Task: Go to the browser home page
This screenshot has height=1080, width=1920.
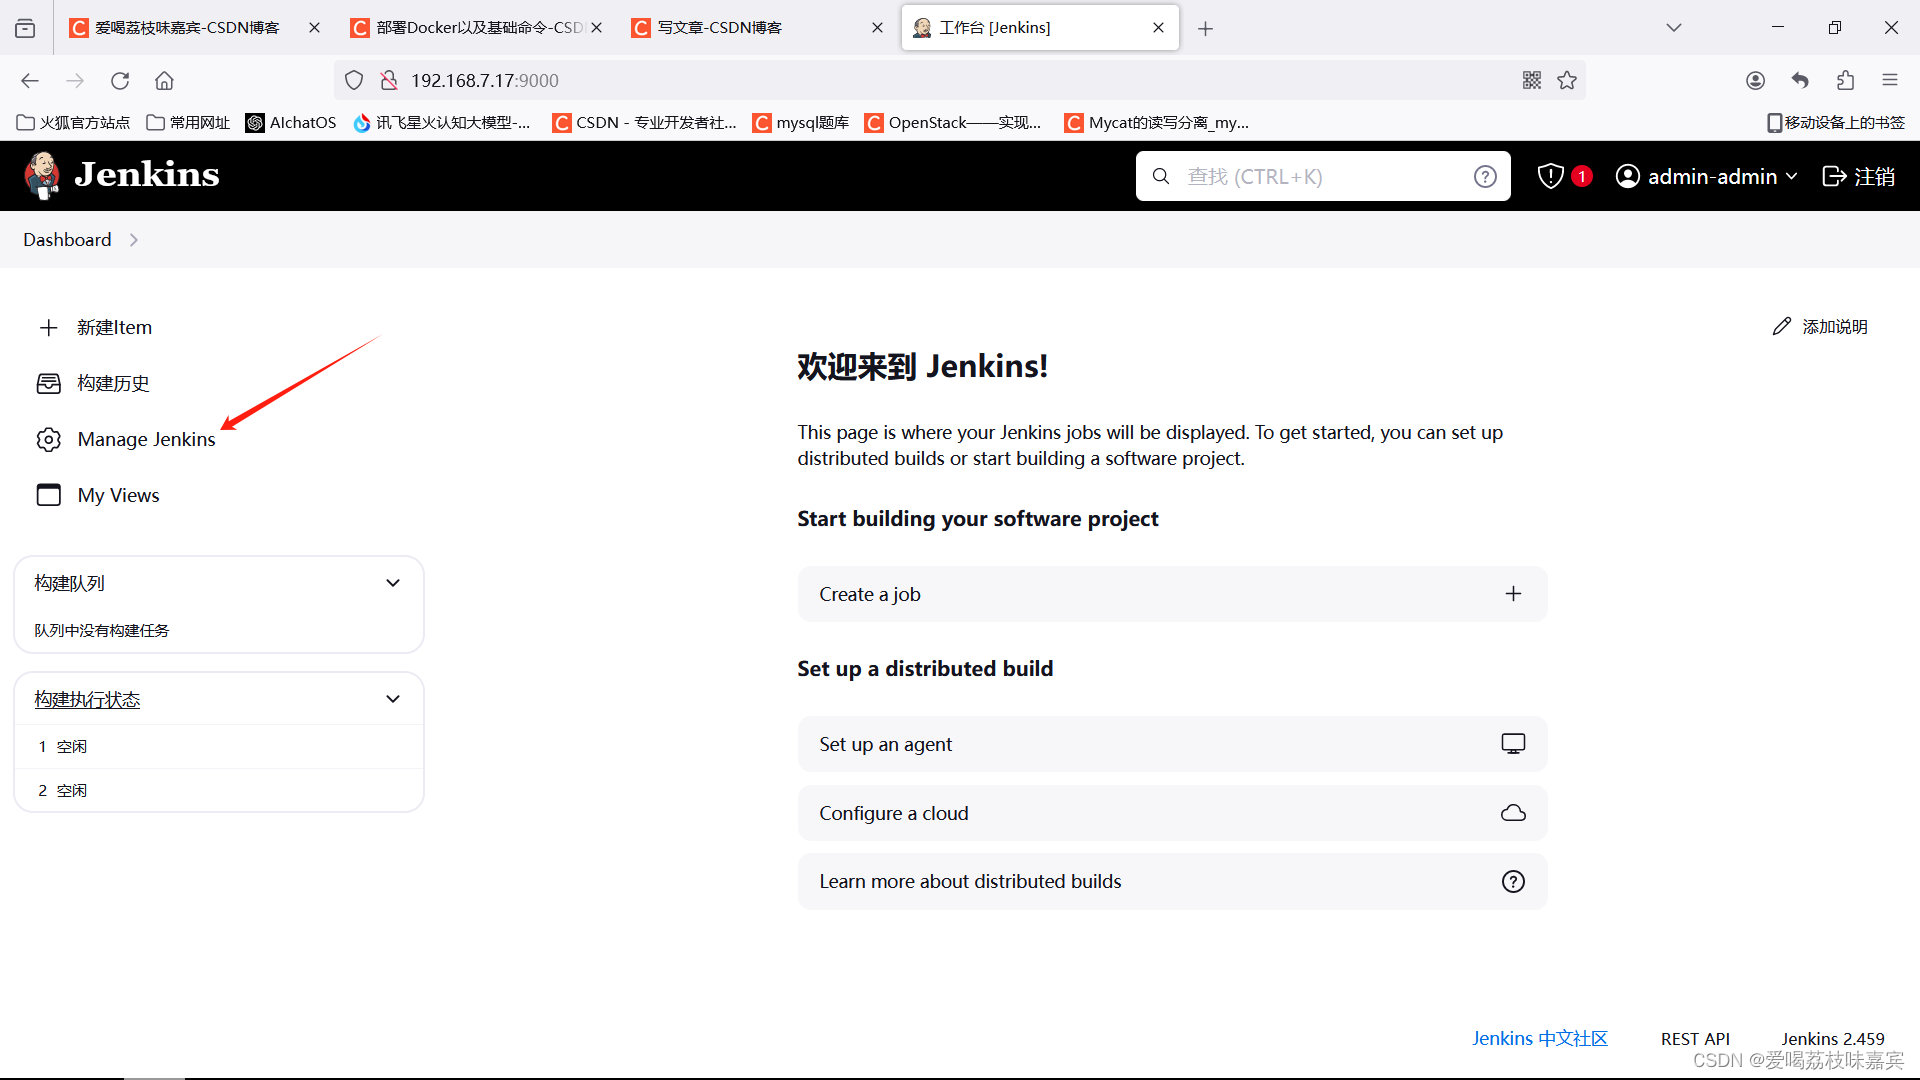Action: click(164, 80)
